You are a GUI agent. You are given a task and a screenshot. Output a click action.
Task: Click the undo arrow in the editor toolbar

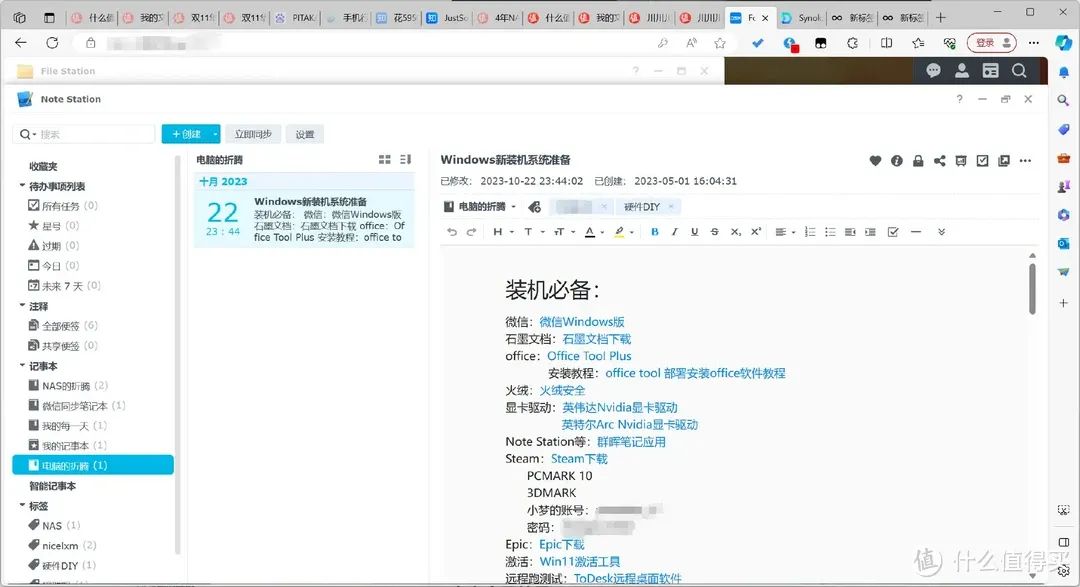[453, 232]
